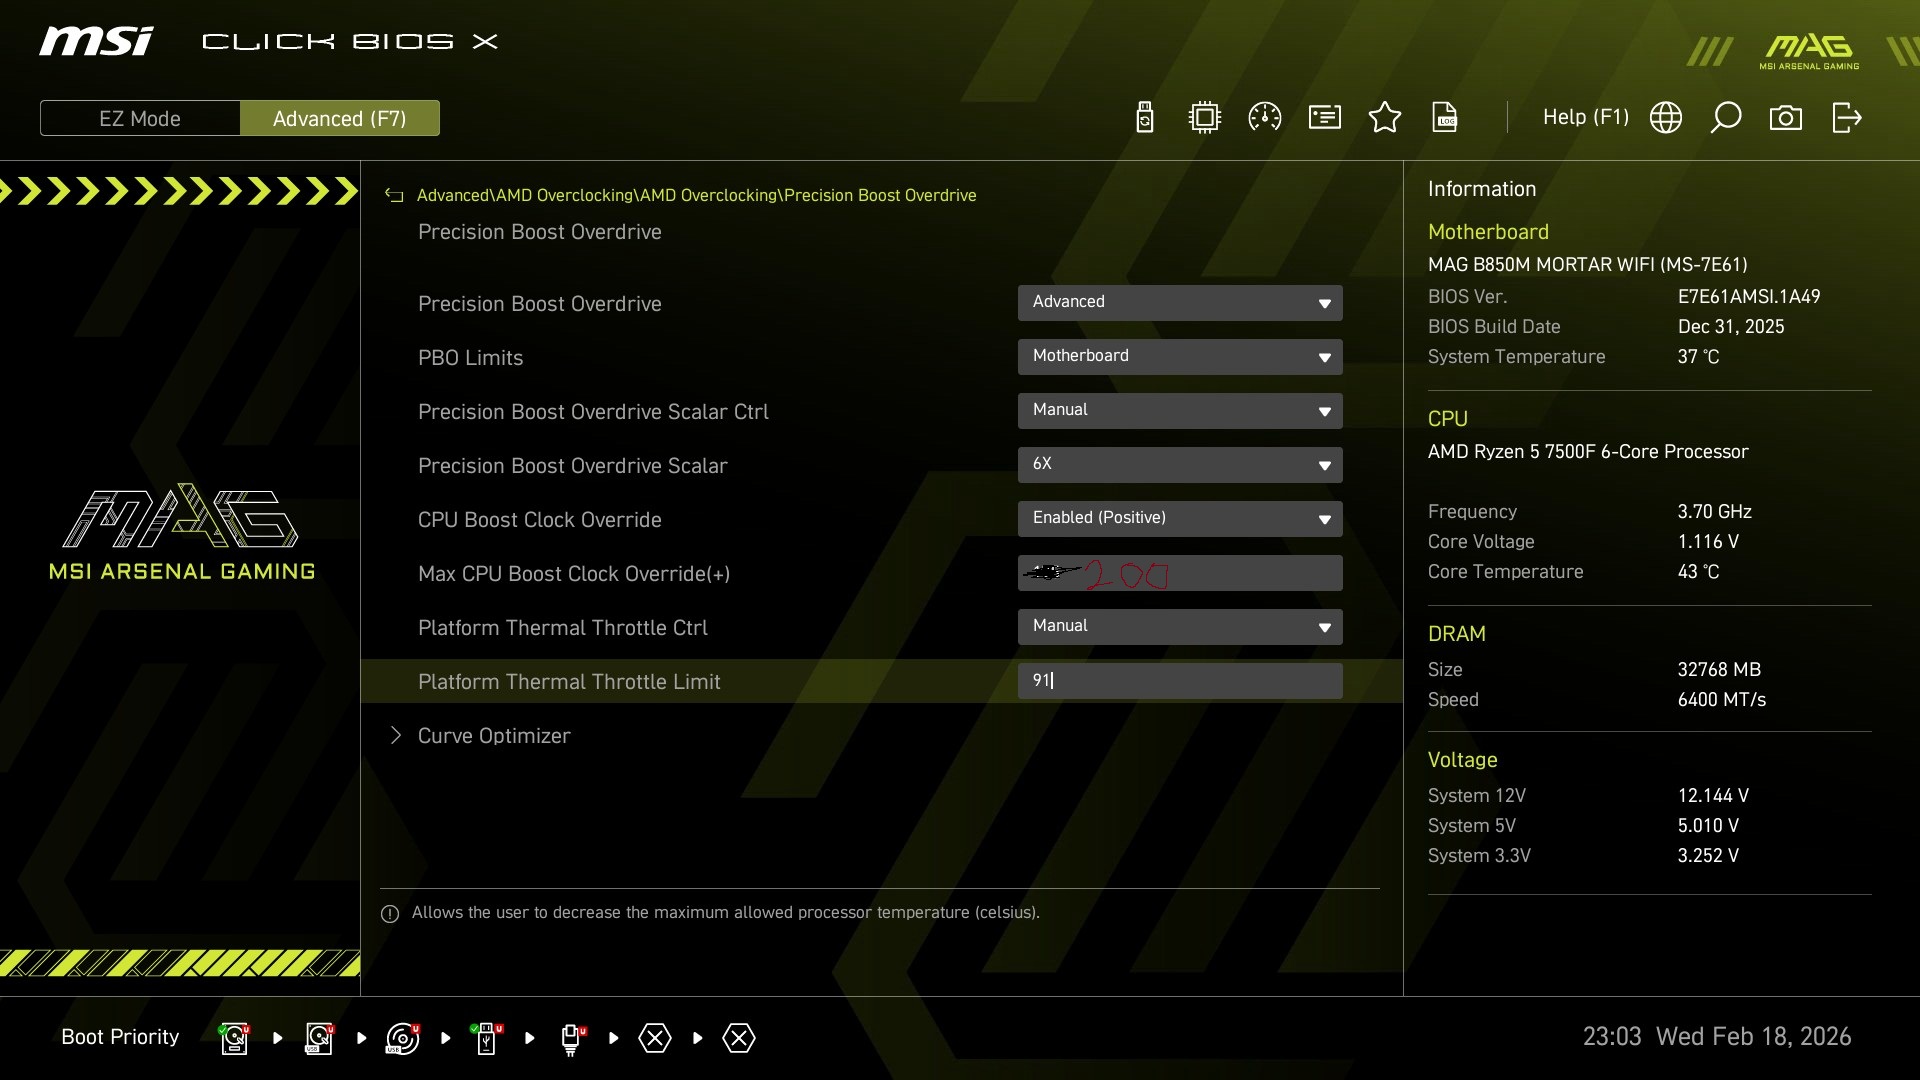Click the star favorites icon
Viewport: 1920px width, 1080px height.
pyautogui.click(x=1385, y=118)
